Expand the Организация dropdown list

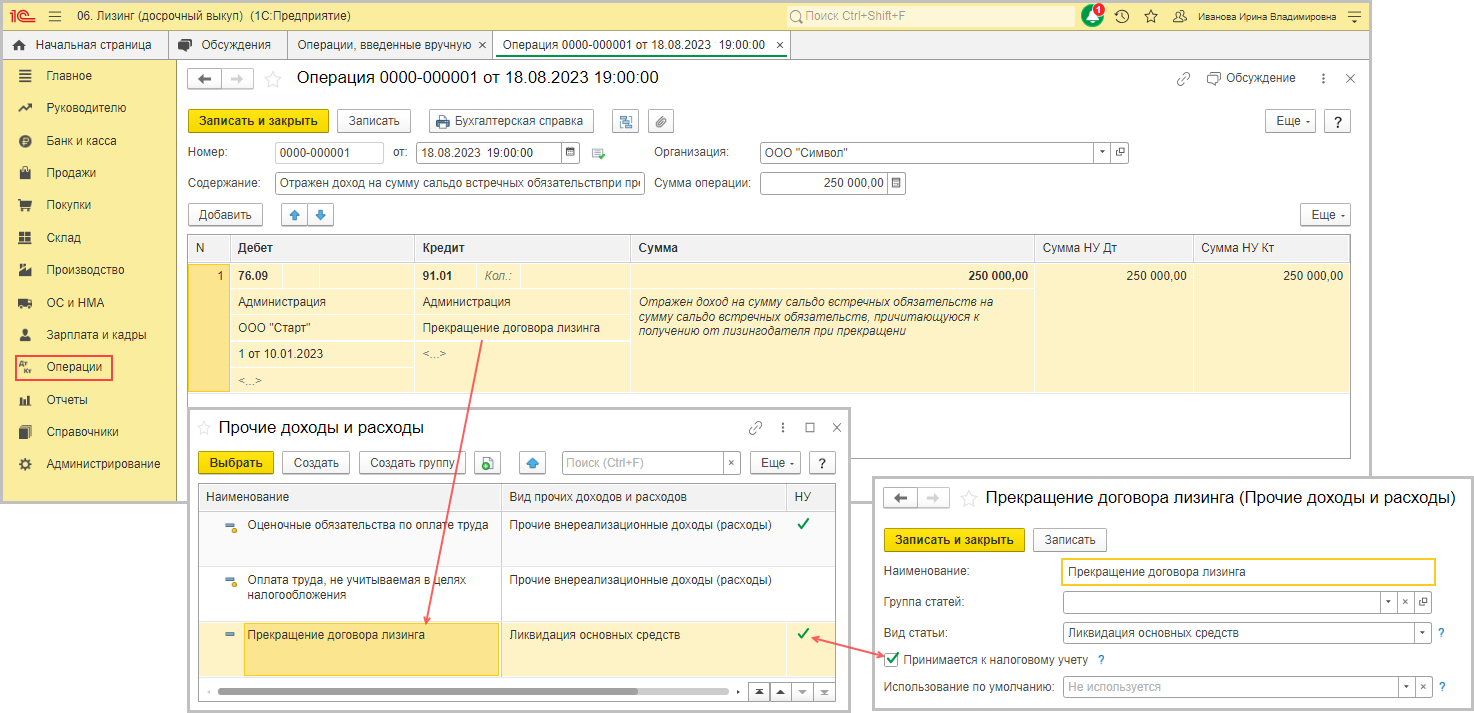point(1102,153)
